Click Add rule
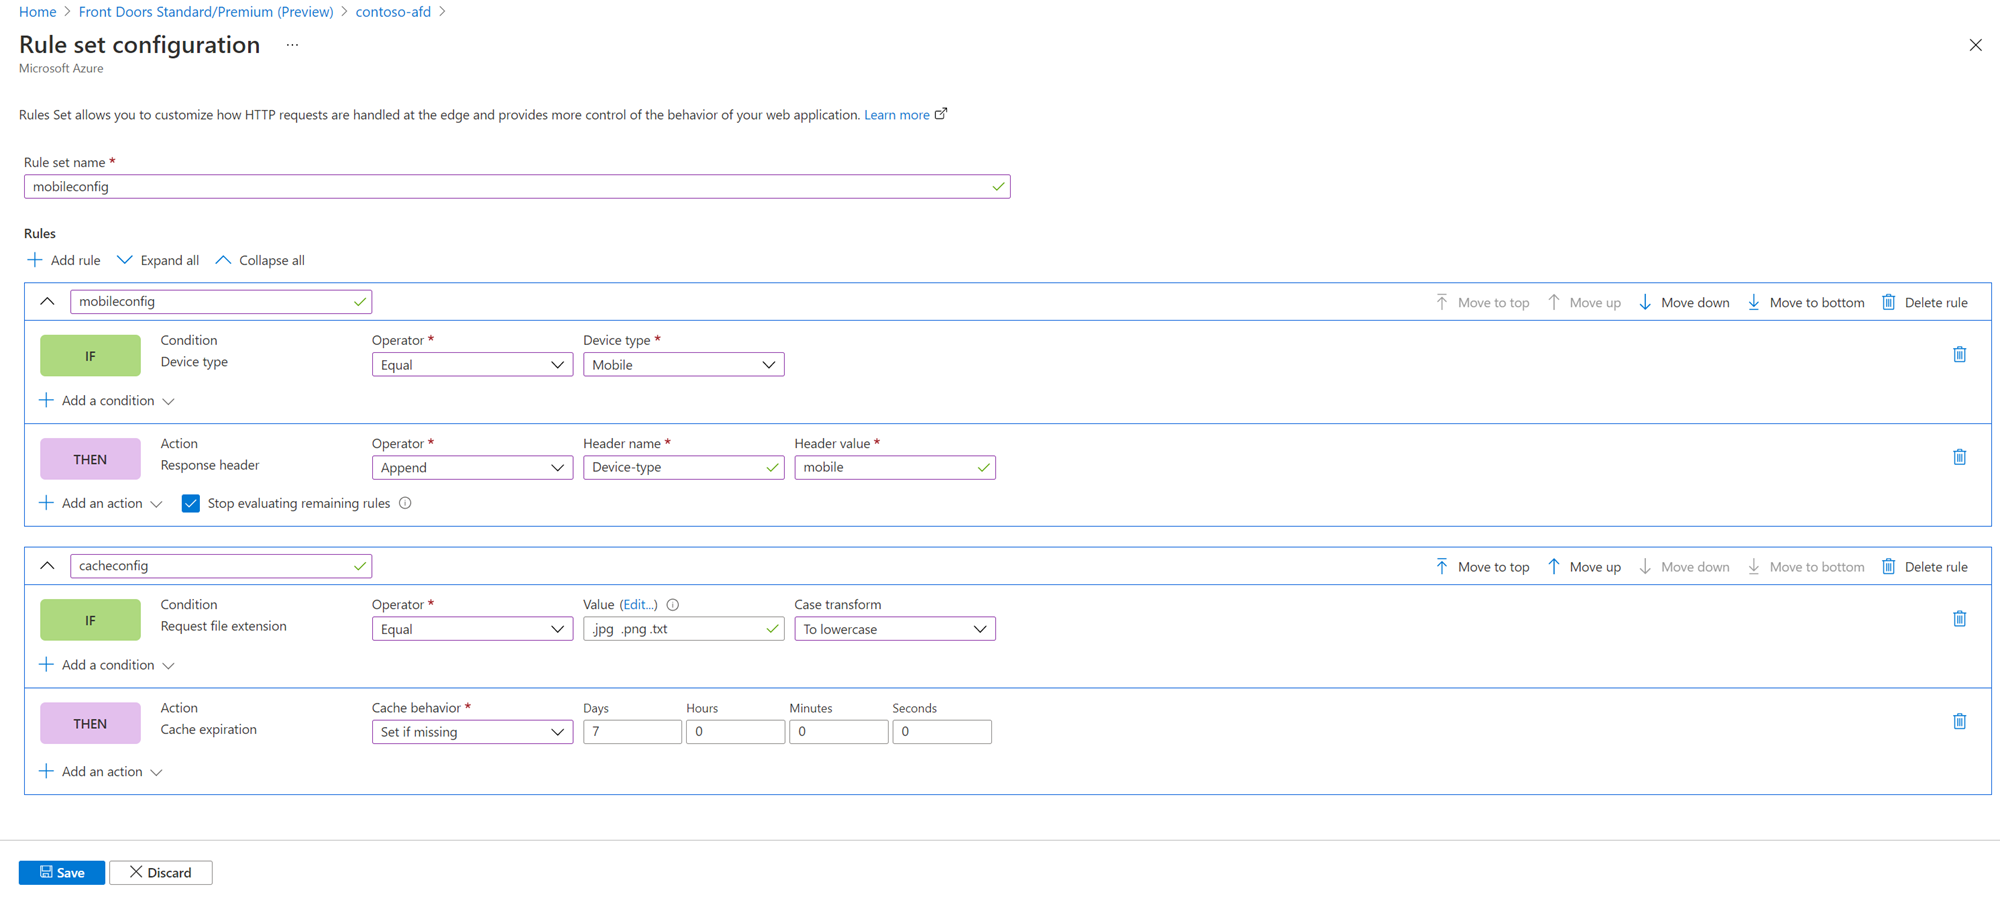The image size is (2000, 909). [64, 260]
